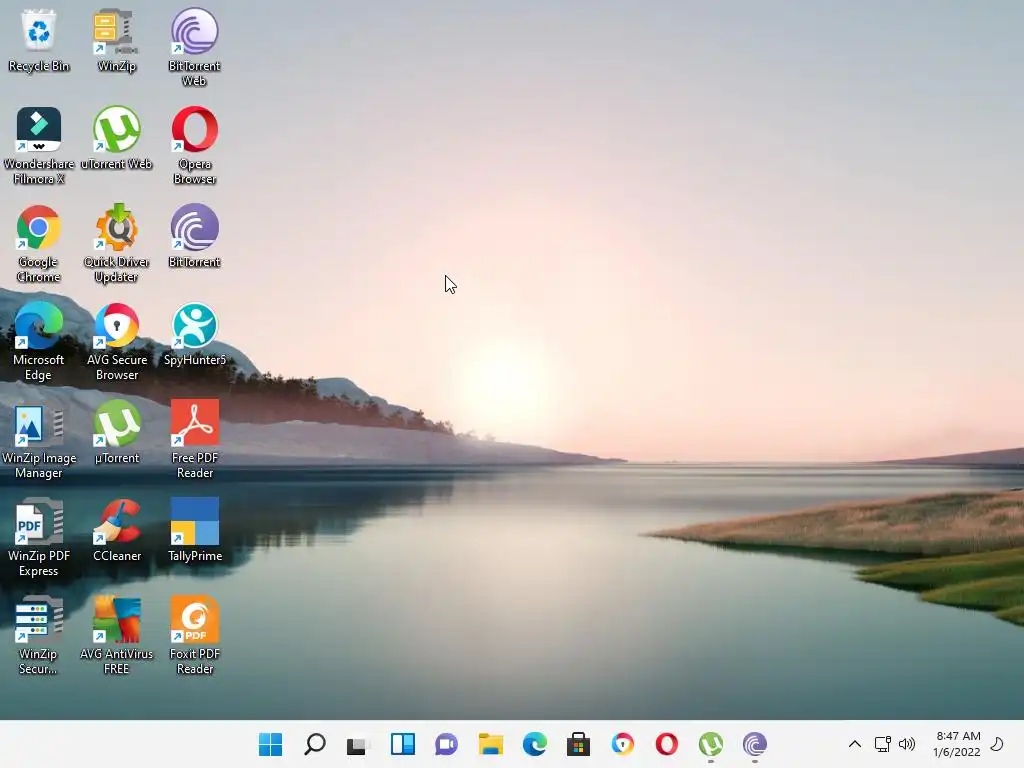
Task: Click the TallyPrime desktop shortcut
Action: coord(194,530)
